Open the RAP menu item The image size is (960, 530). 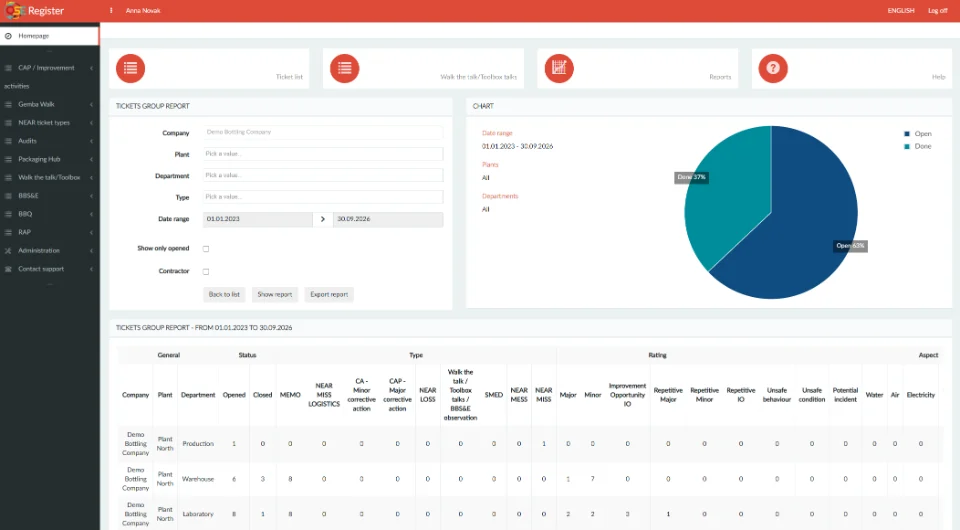[49, 233]
